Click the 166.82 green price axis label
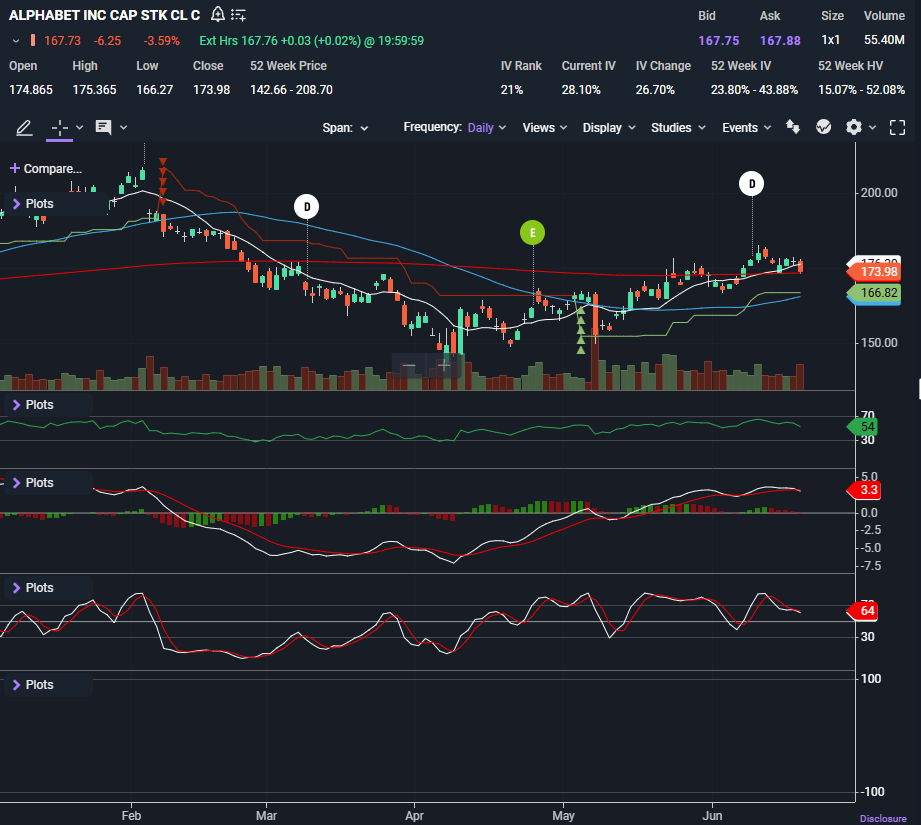The height and width of the screenshot is (825, 921). click(x=874, y=293)
